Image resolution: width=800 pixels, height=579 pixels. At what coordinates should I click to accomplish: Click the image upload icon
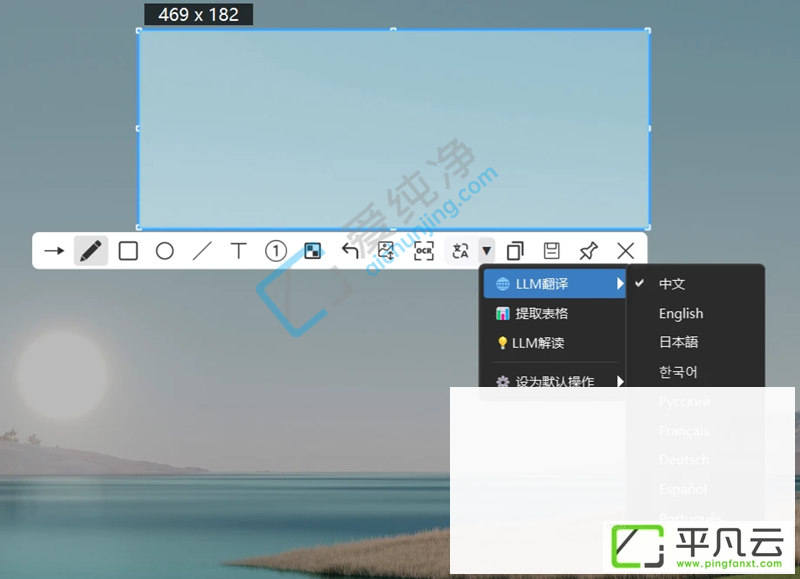tap(386, 251)
